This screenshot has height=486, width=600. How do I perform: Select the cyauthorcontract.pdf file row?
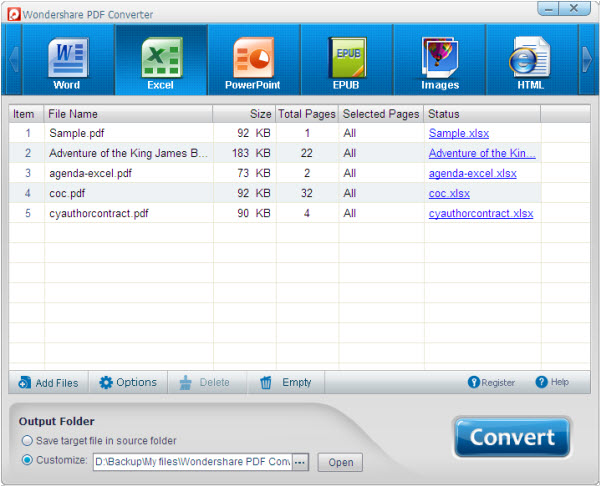(299, 213)
